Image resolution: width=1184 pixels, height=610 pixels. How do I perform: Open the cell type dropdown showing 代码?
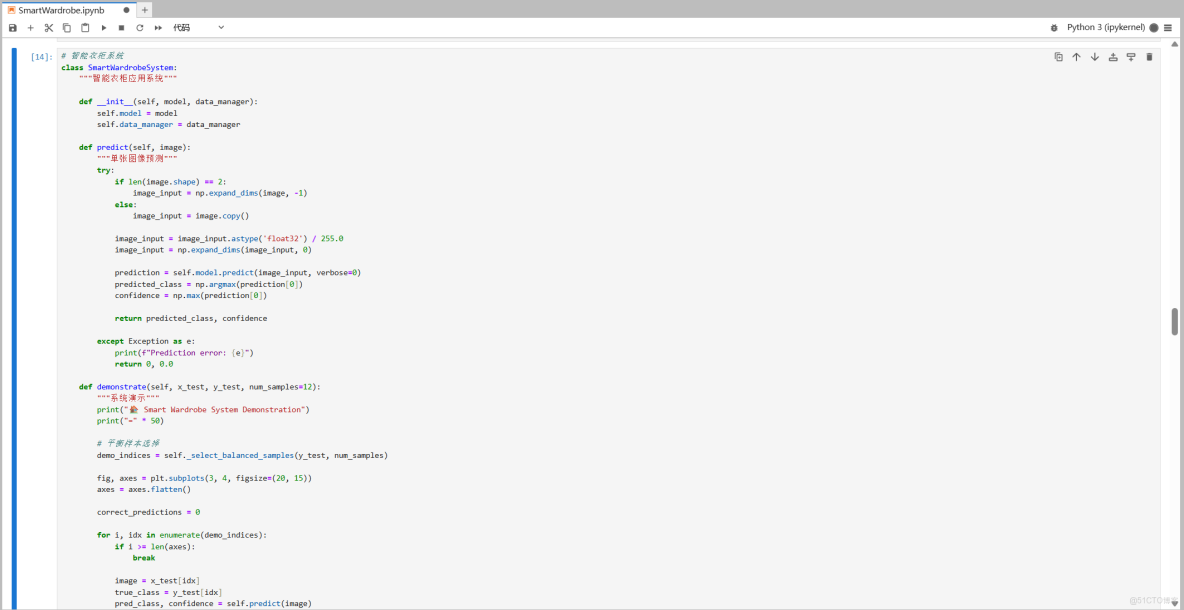tap(200, 27)
